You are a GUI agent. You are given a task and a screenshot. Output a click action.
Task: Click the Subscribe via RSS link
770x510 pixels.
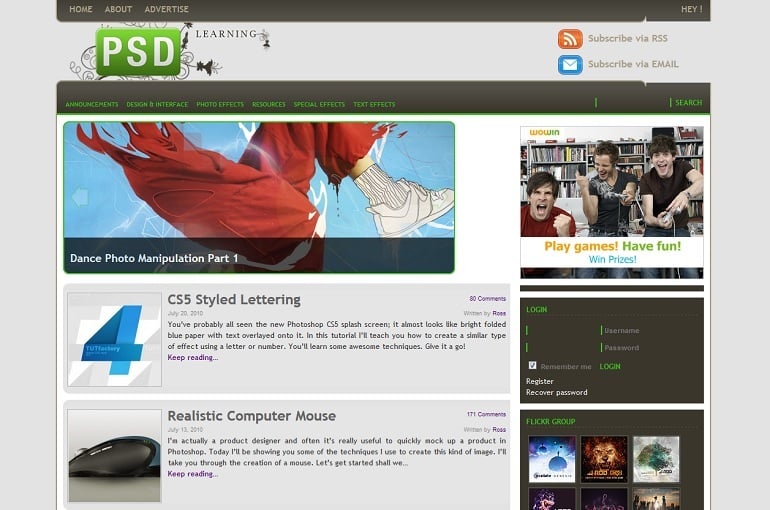pos(628,38)
